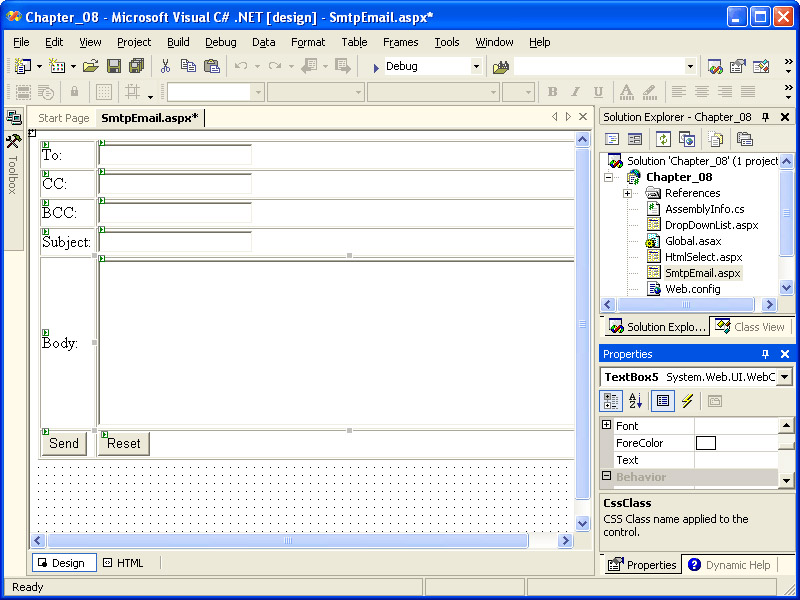The height and width of the screenshot is (600, 800).
Task: Click the Paste clipboard icon
Action: 211,66
